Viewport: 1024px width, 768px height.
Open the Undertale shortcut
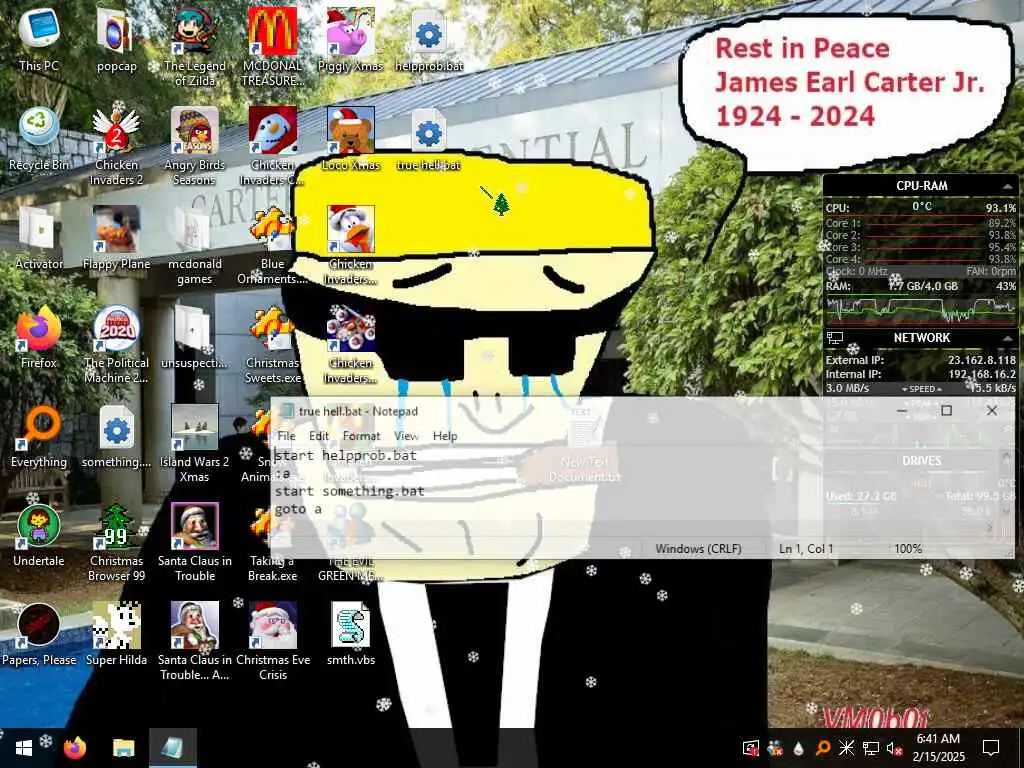39,536
